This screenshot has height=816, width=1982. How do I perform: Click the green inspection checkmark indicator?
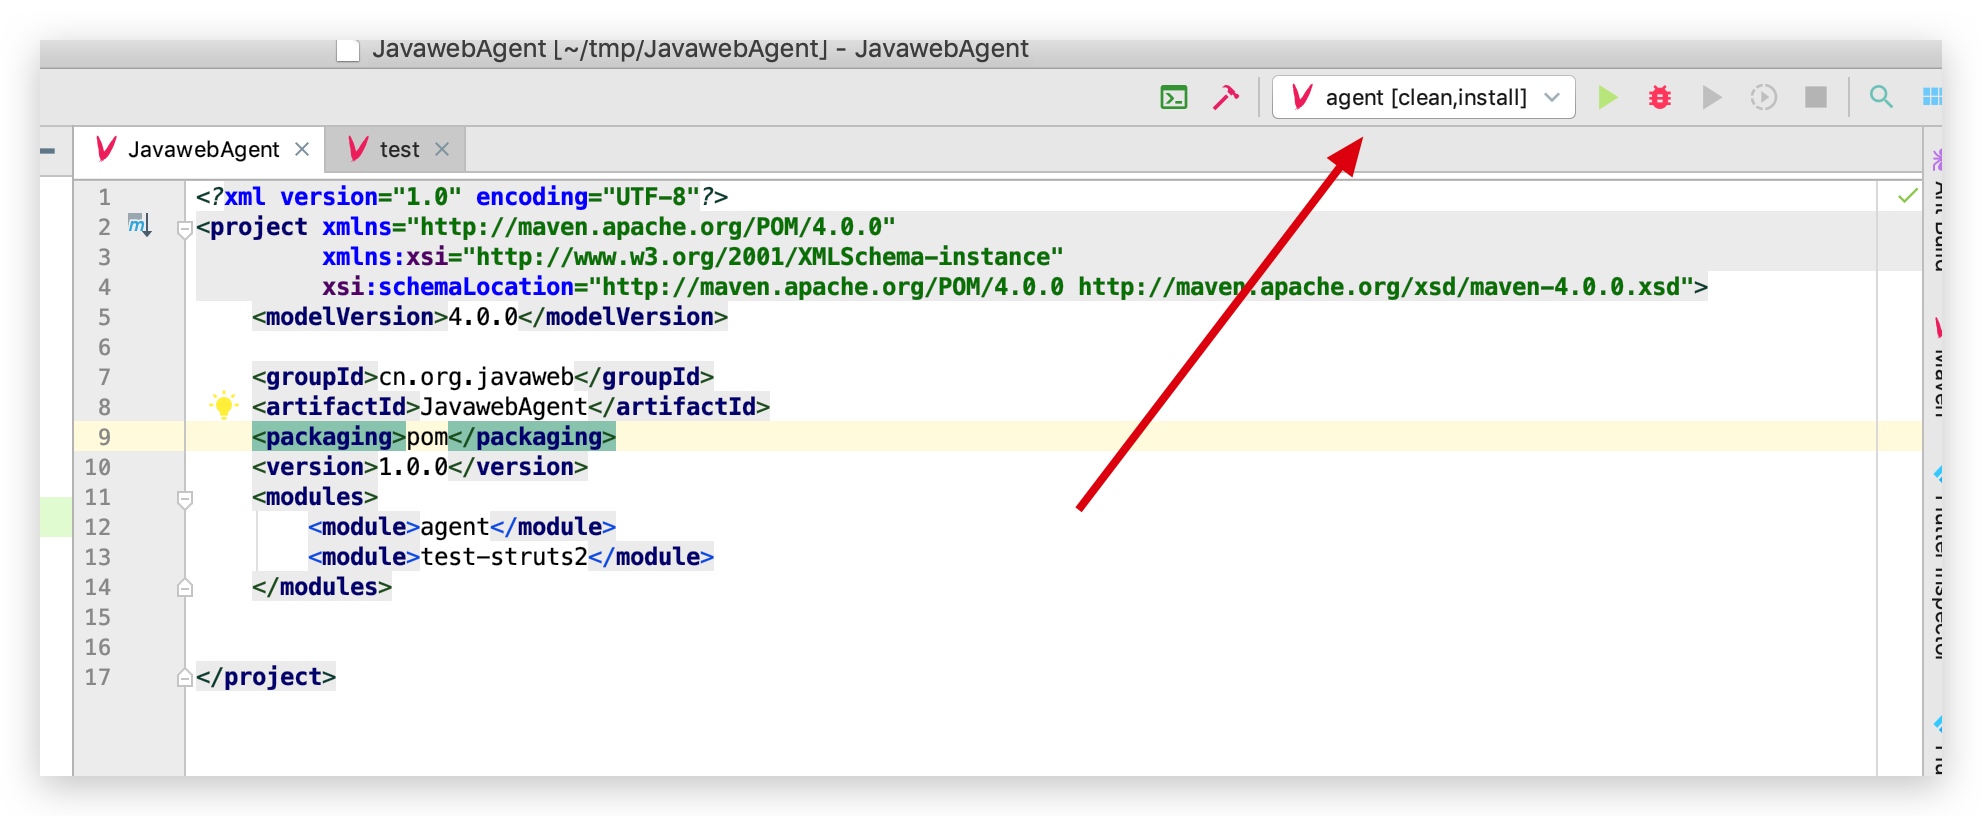click(x=1907, y=196)
